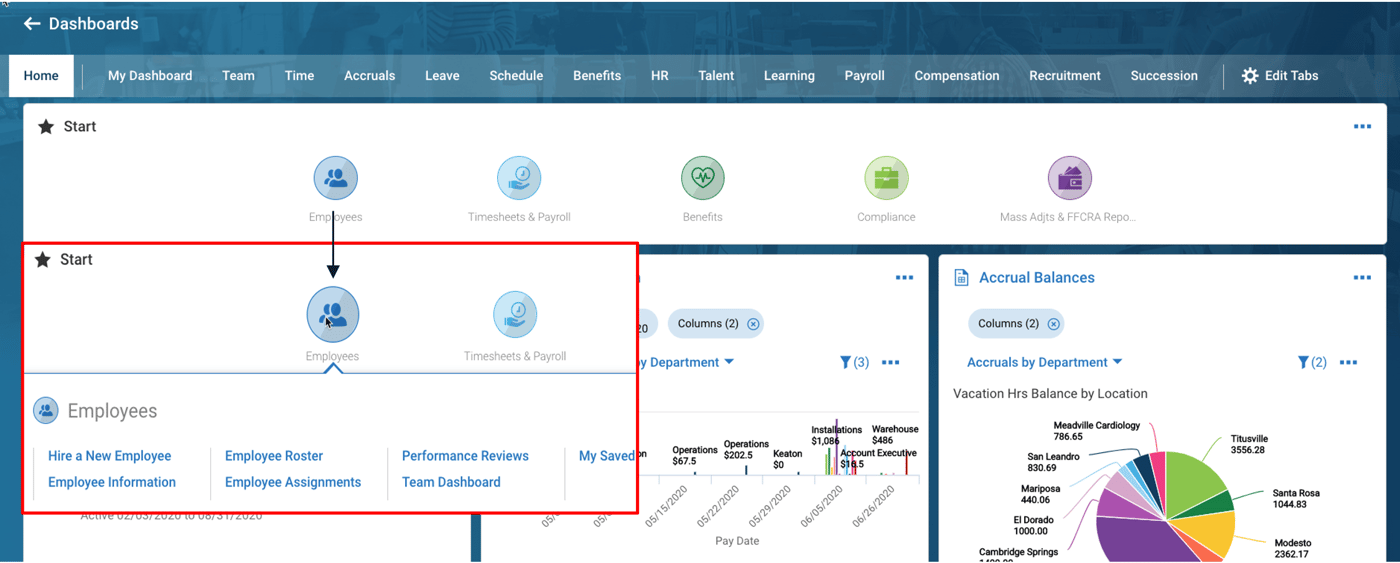
Task: Open the ellipsis at the middle panel's top corner
Action: coord(904,278)
